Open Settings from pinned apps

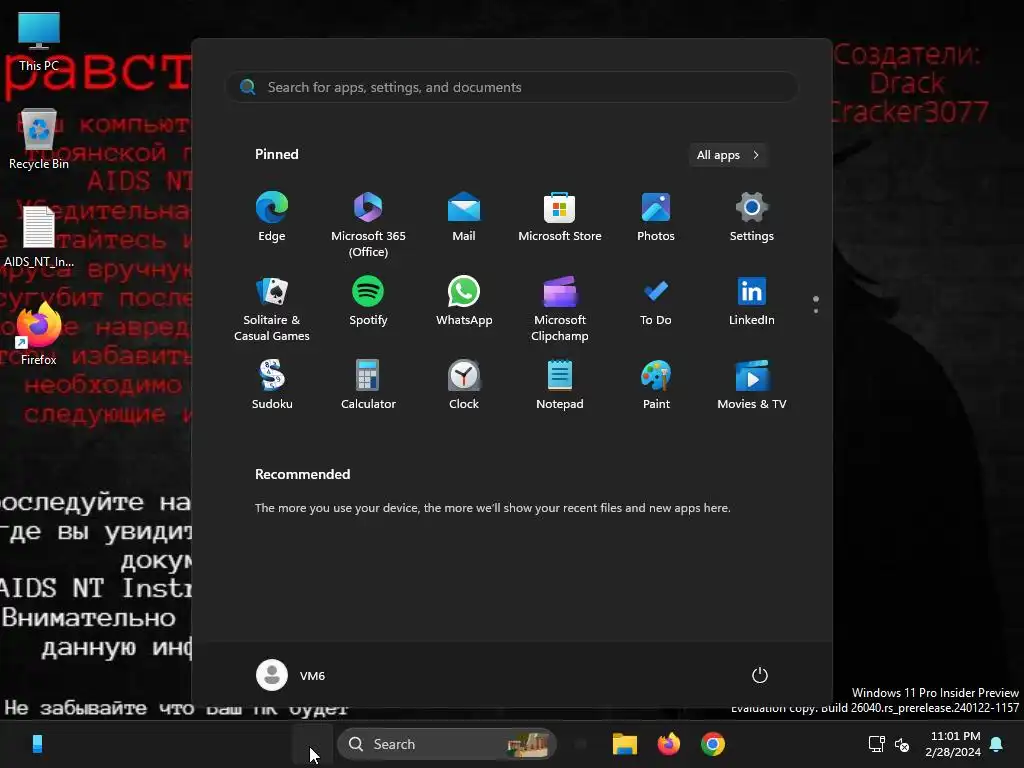tap(752, 217)
